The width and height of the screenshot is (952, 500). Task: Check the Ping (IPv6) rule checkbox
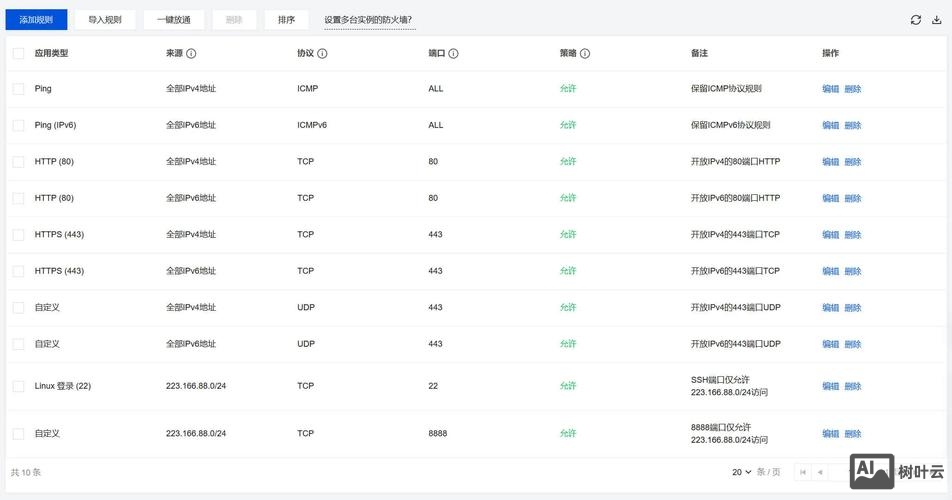pos(18,125)
